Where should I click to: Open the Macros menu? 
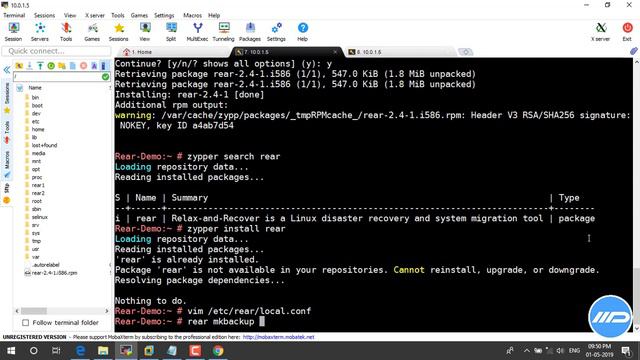click(x=192, y=15)
